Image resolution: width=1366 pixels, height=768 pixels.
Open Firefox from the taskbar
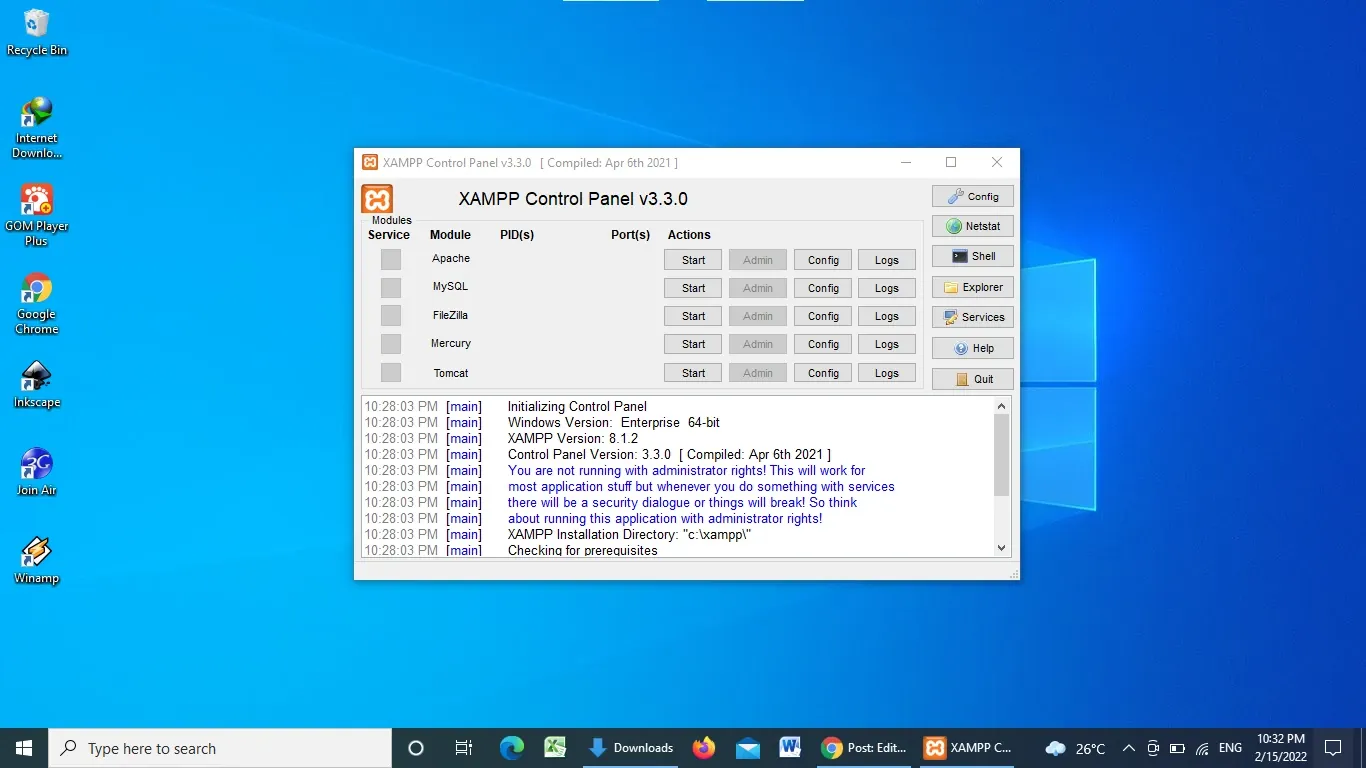(x=704, y=748)
